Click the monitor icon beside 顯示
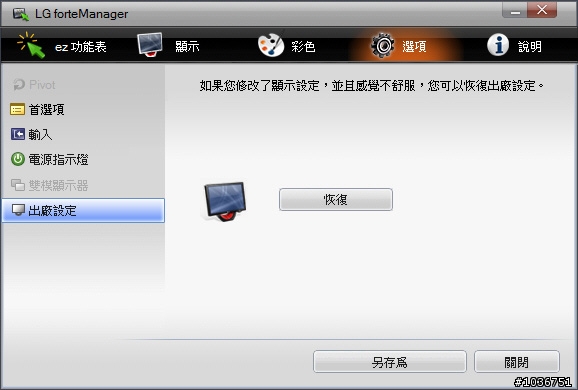Screen dimensions: 578x390 [150, 45]
